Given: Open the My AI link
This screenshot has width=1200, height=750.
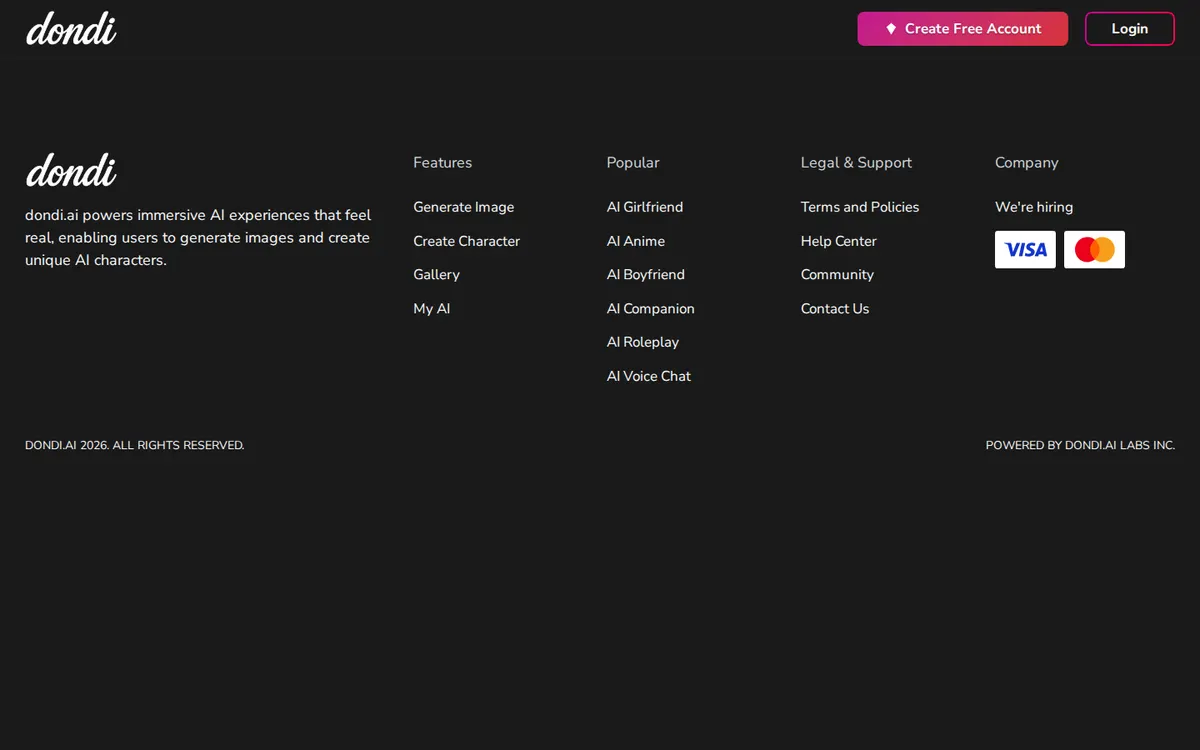Looking at the screenshot, I should point(432,308).
